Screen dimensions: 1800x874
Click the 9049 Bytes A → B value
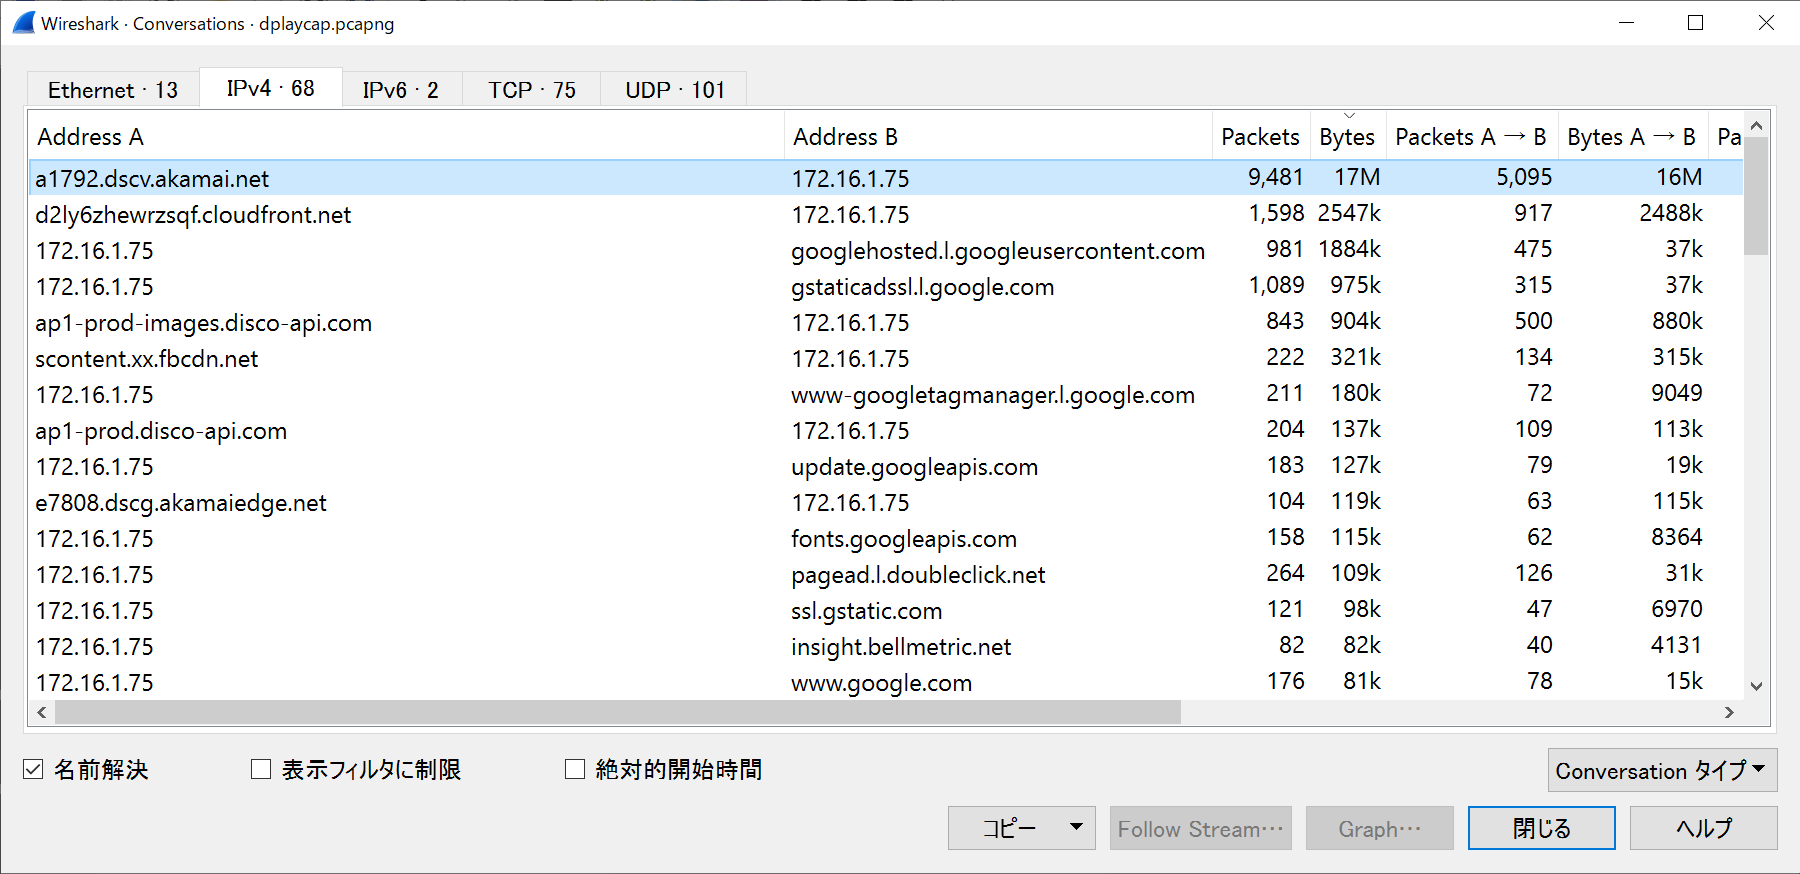tap(1677, 393)
